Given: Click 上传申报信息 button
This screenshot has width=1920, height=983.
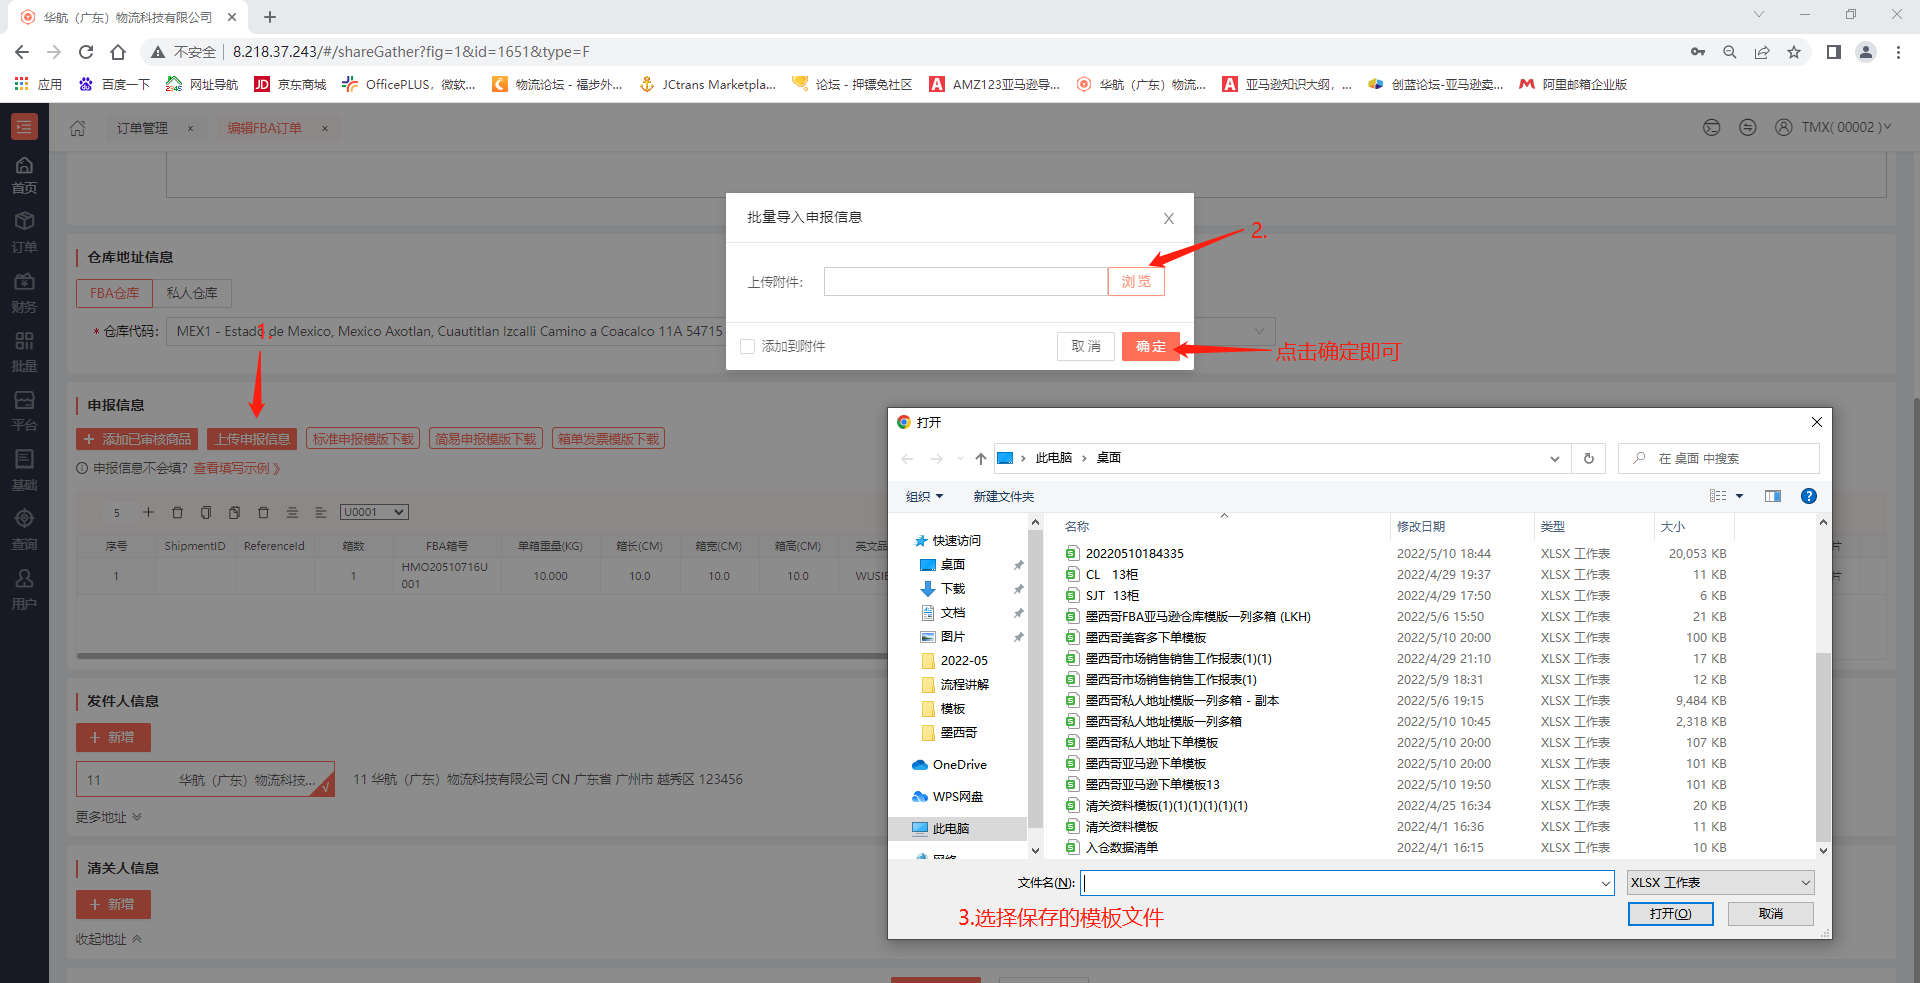Looking at the screenshot, I should tap(252, 439).
